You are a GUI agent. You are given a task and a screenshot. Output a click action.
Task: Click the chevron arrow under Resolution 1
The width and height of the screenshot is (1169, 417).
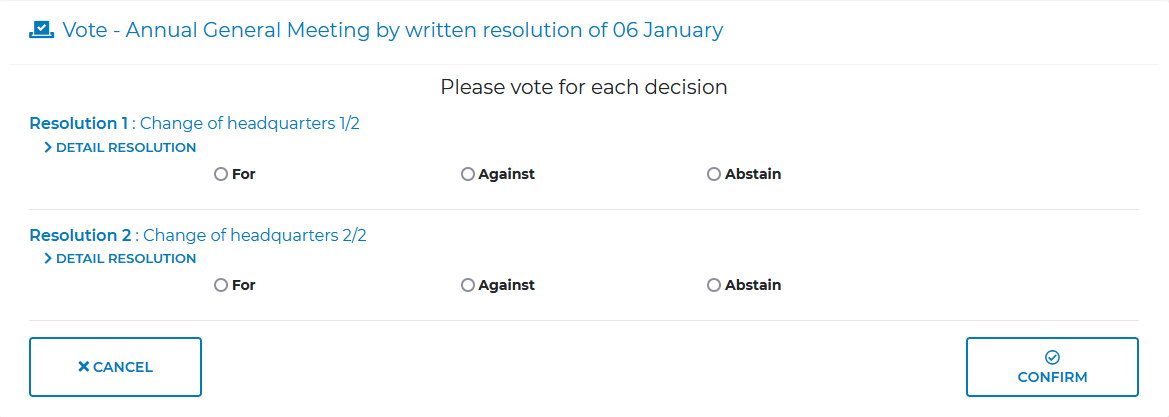click(48, 147)
